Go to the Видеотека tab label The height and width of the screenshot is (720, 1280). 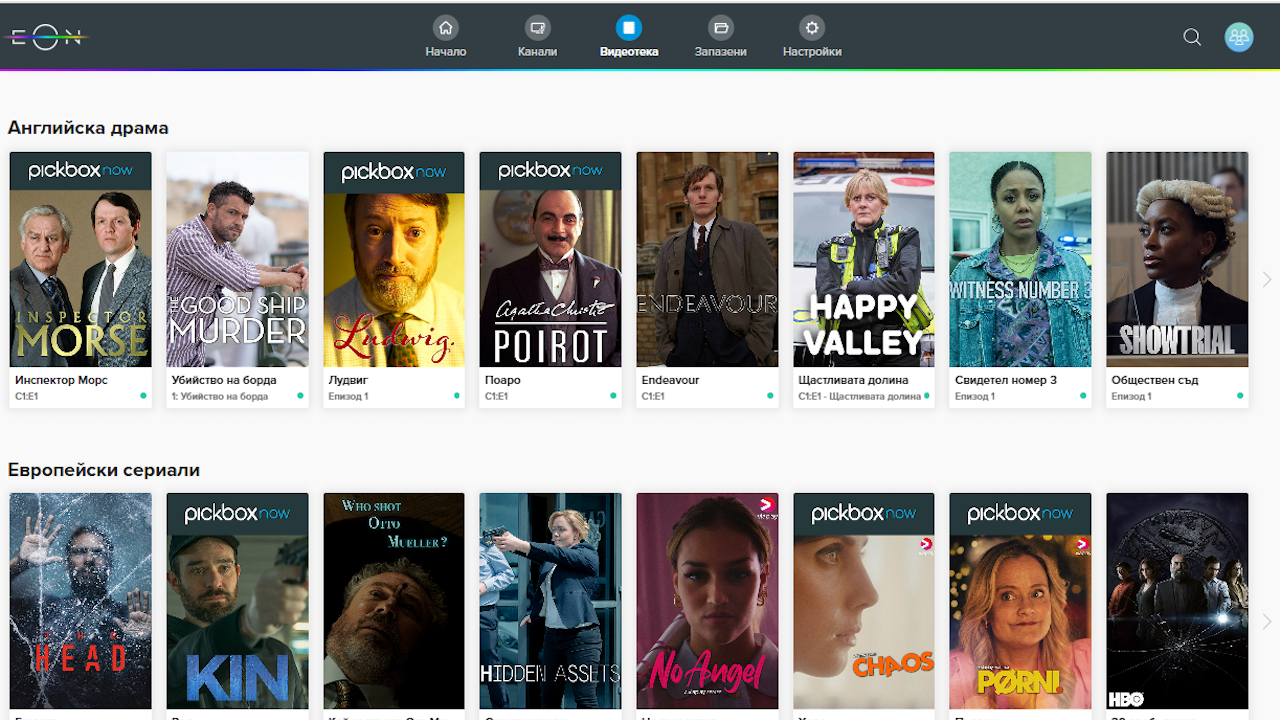[x=629, y=52]
